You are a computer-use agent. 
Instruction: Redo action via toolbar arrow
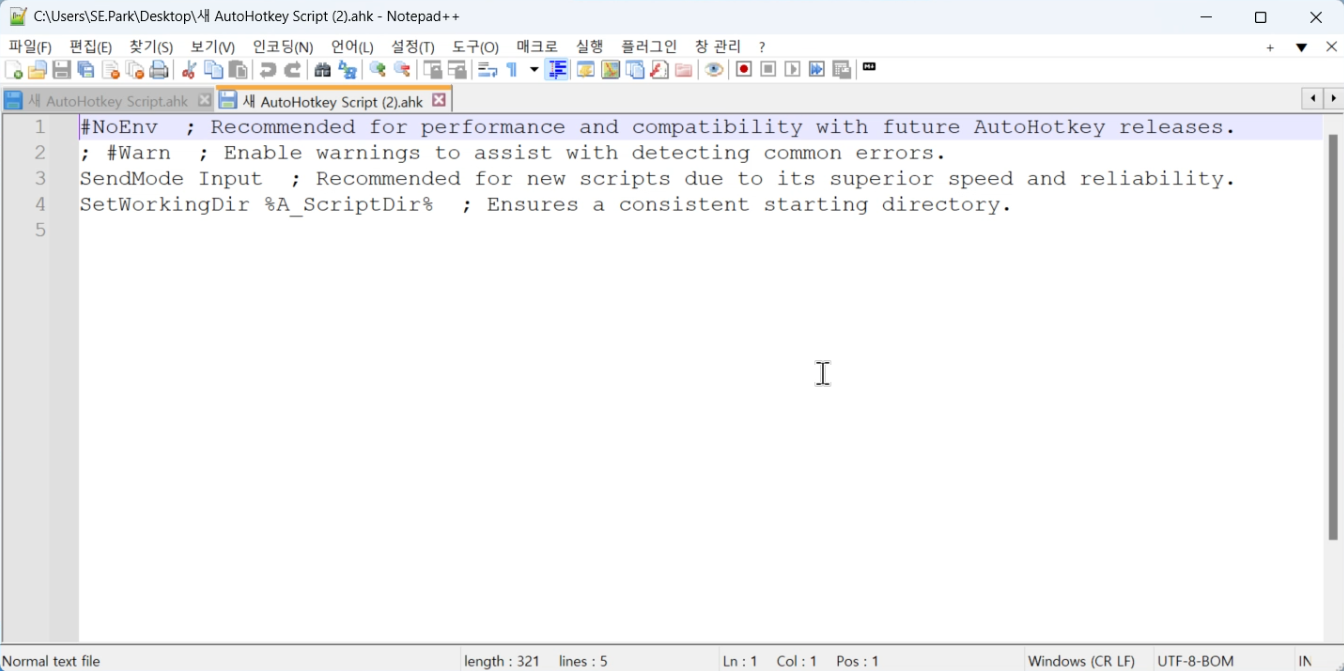292,70
